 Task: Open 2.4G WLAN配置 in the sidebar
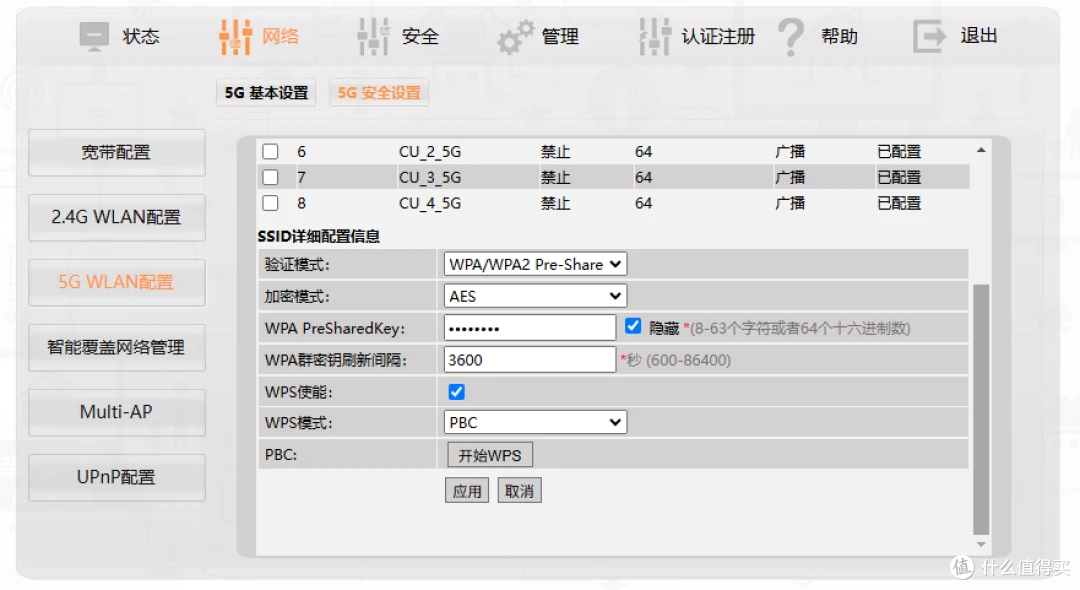click(x=116, y=218)
